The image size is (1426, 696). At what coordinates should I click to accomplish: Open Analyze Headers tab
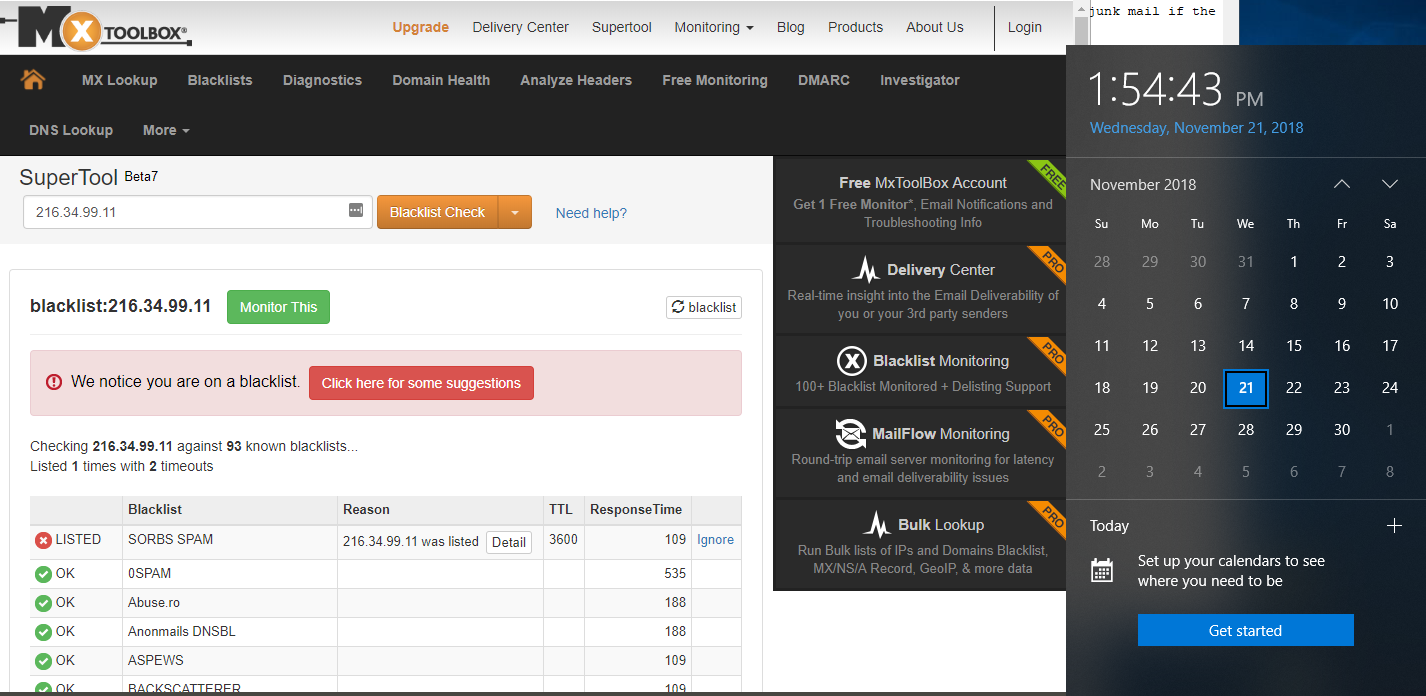point(576,80)
